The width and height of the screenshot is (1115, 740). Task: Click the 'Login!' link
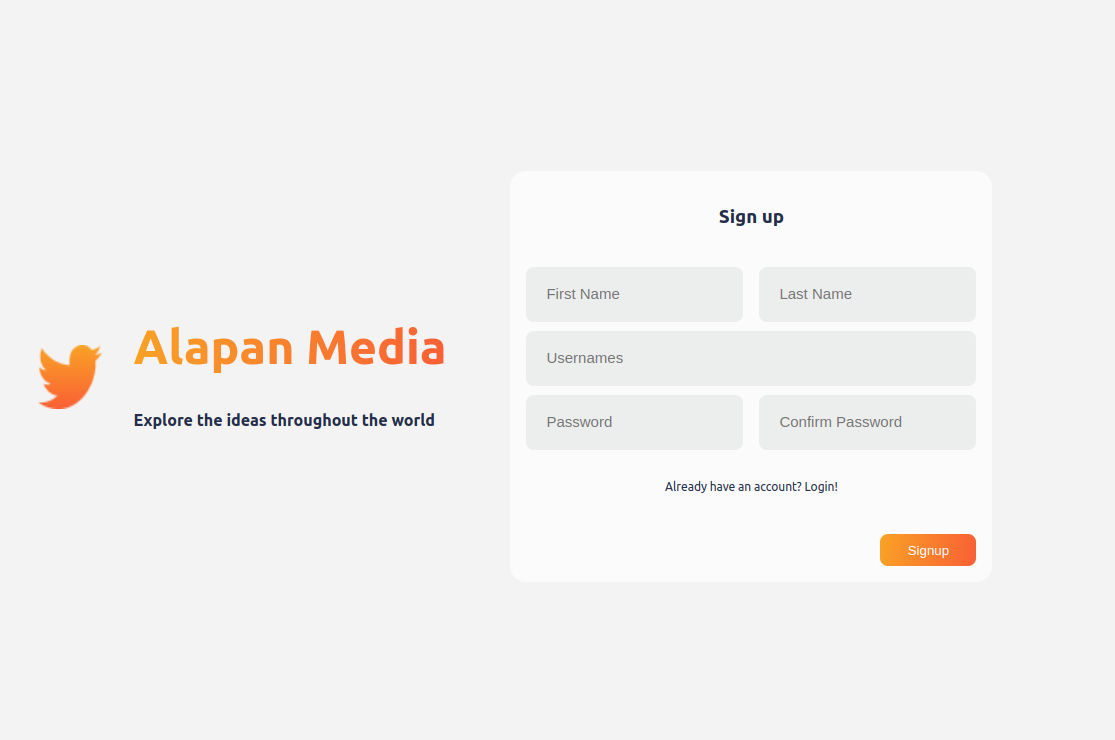(x=820, y=486)
